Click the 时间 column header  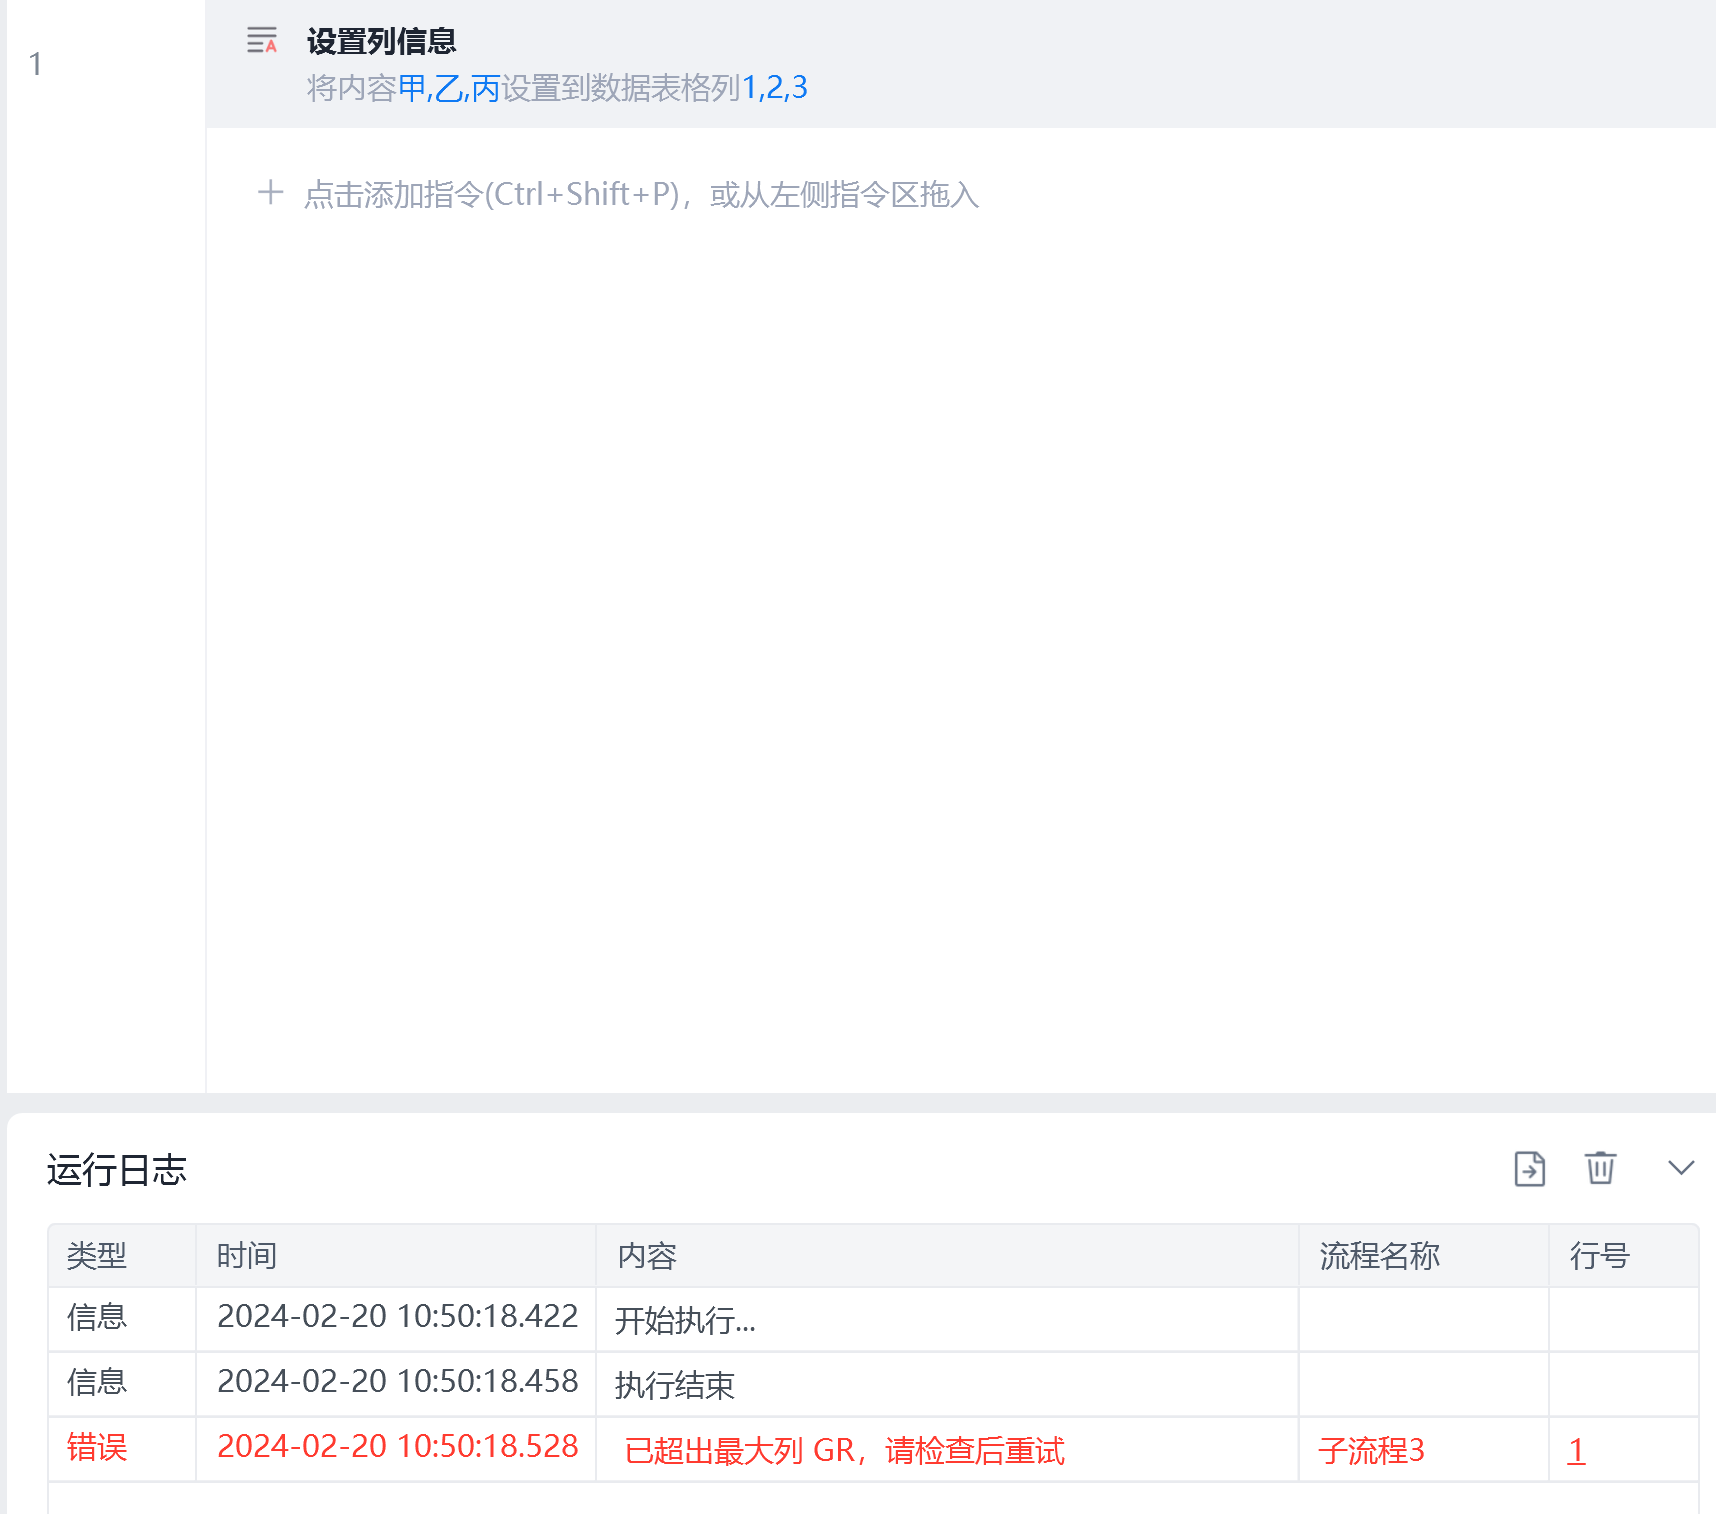click(247, 1255)
